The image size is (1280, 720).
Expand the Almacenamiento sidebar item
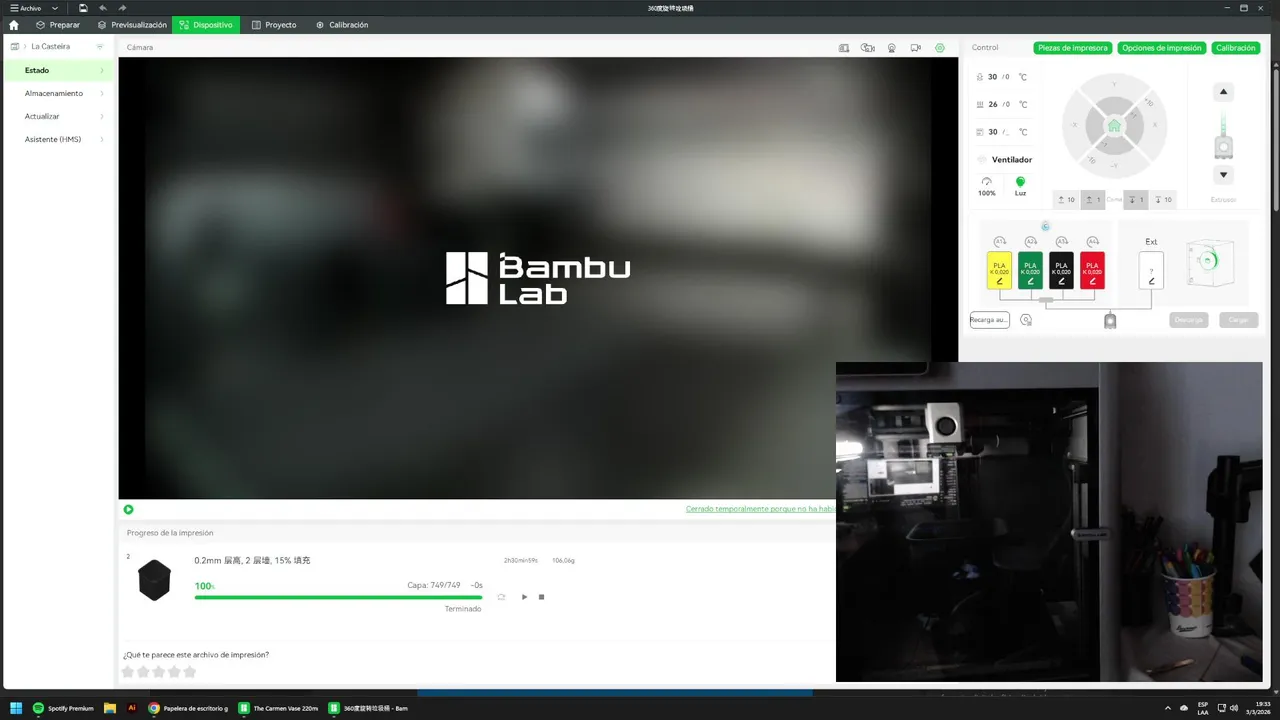(x=102, y=93)
